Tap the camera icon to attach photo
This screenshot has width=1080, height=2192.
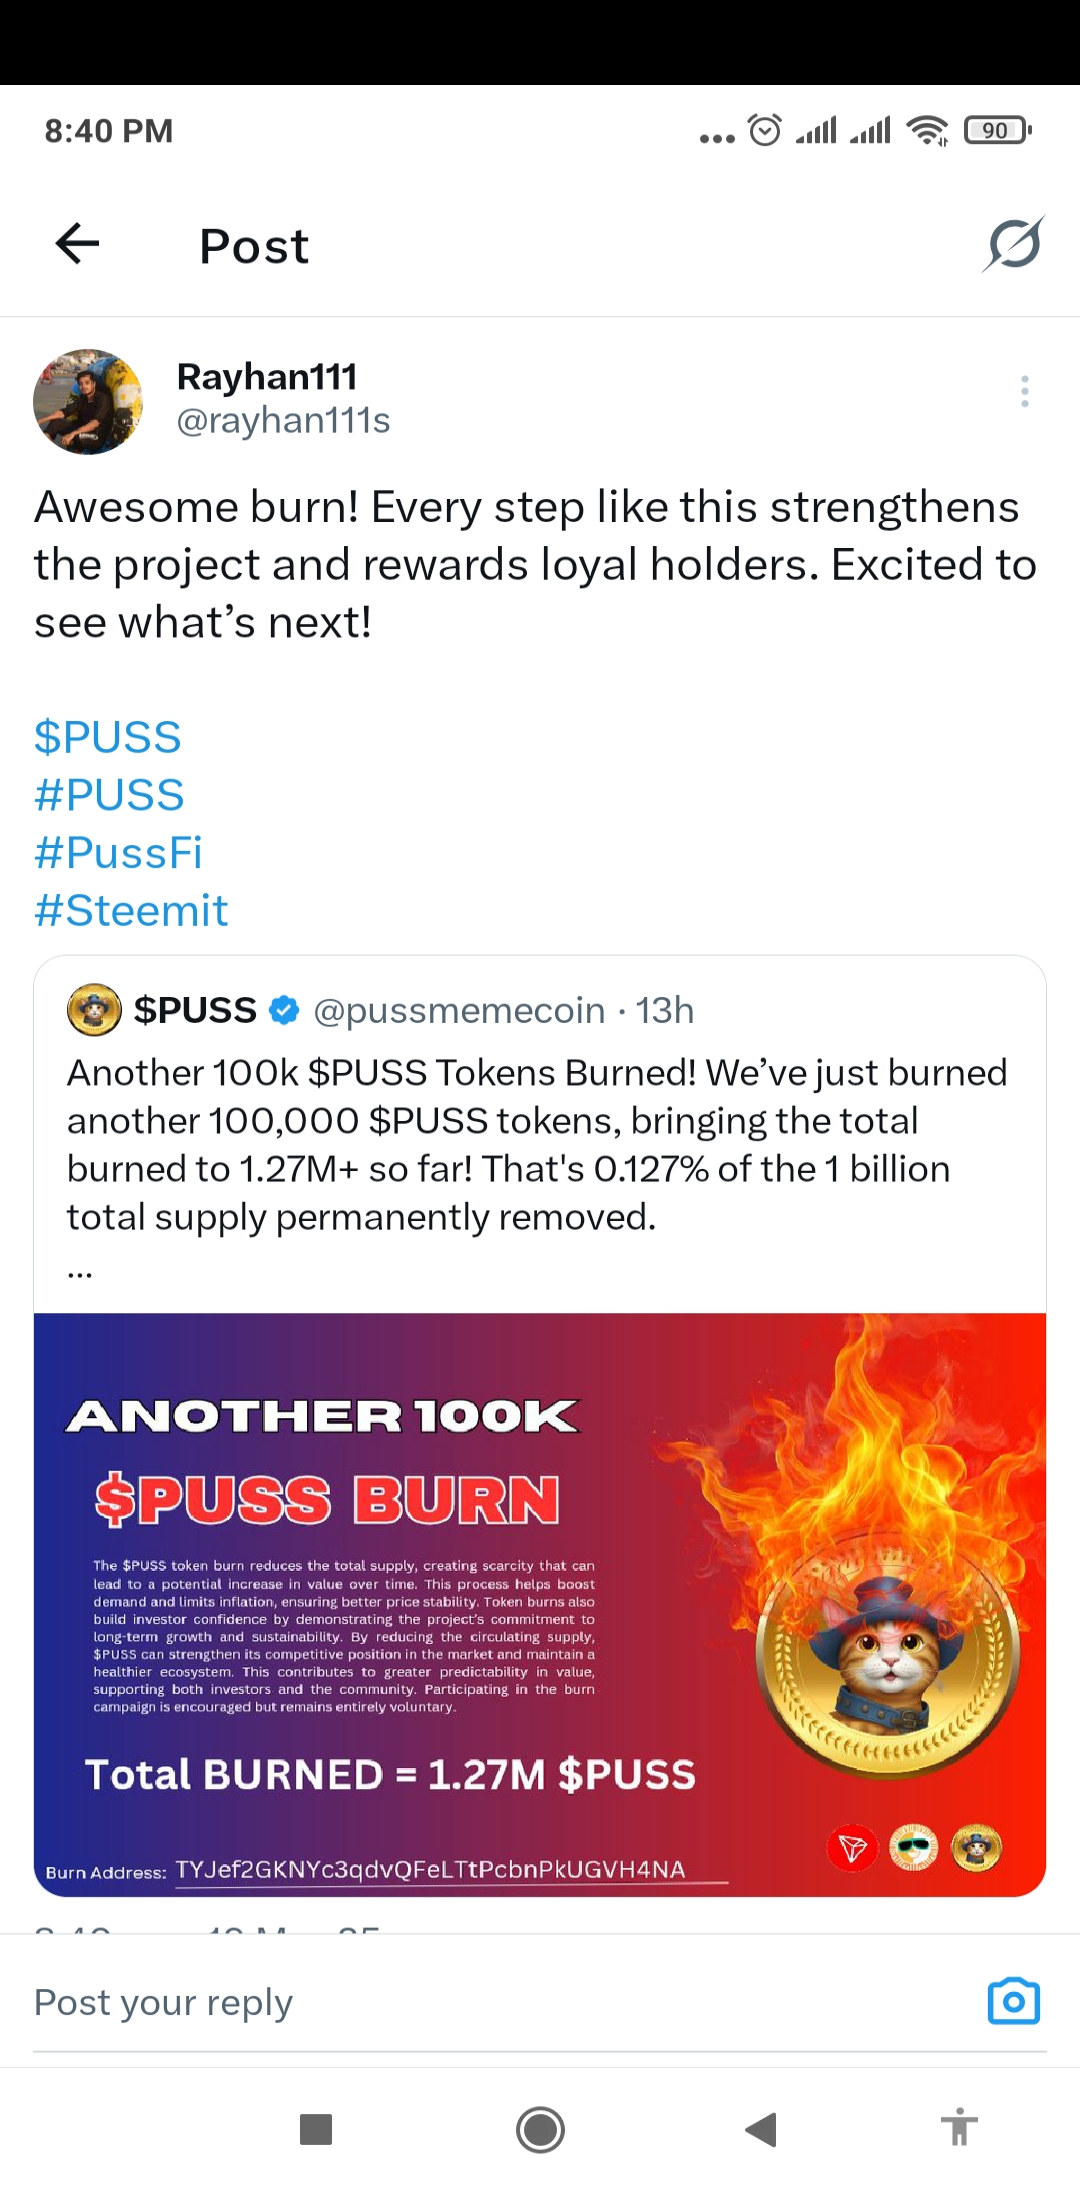pyautogui.click(x=1013, y=2001)
